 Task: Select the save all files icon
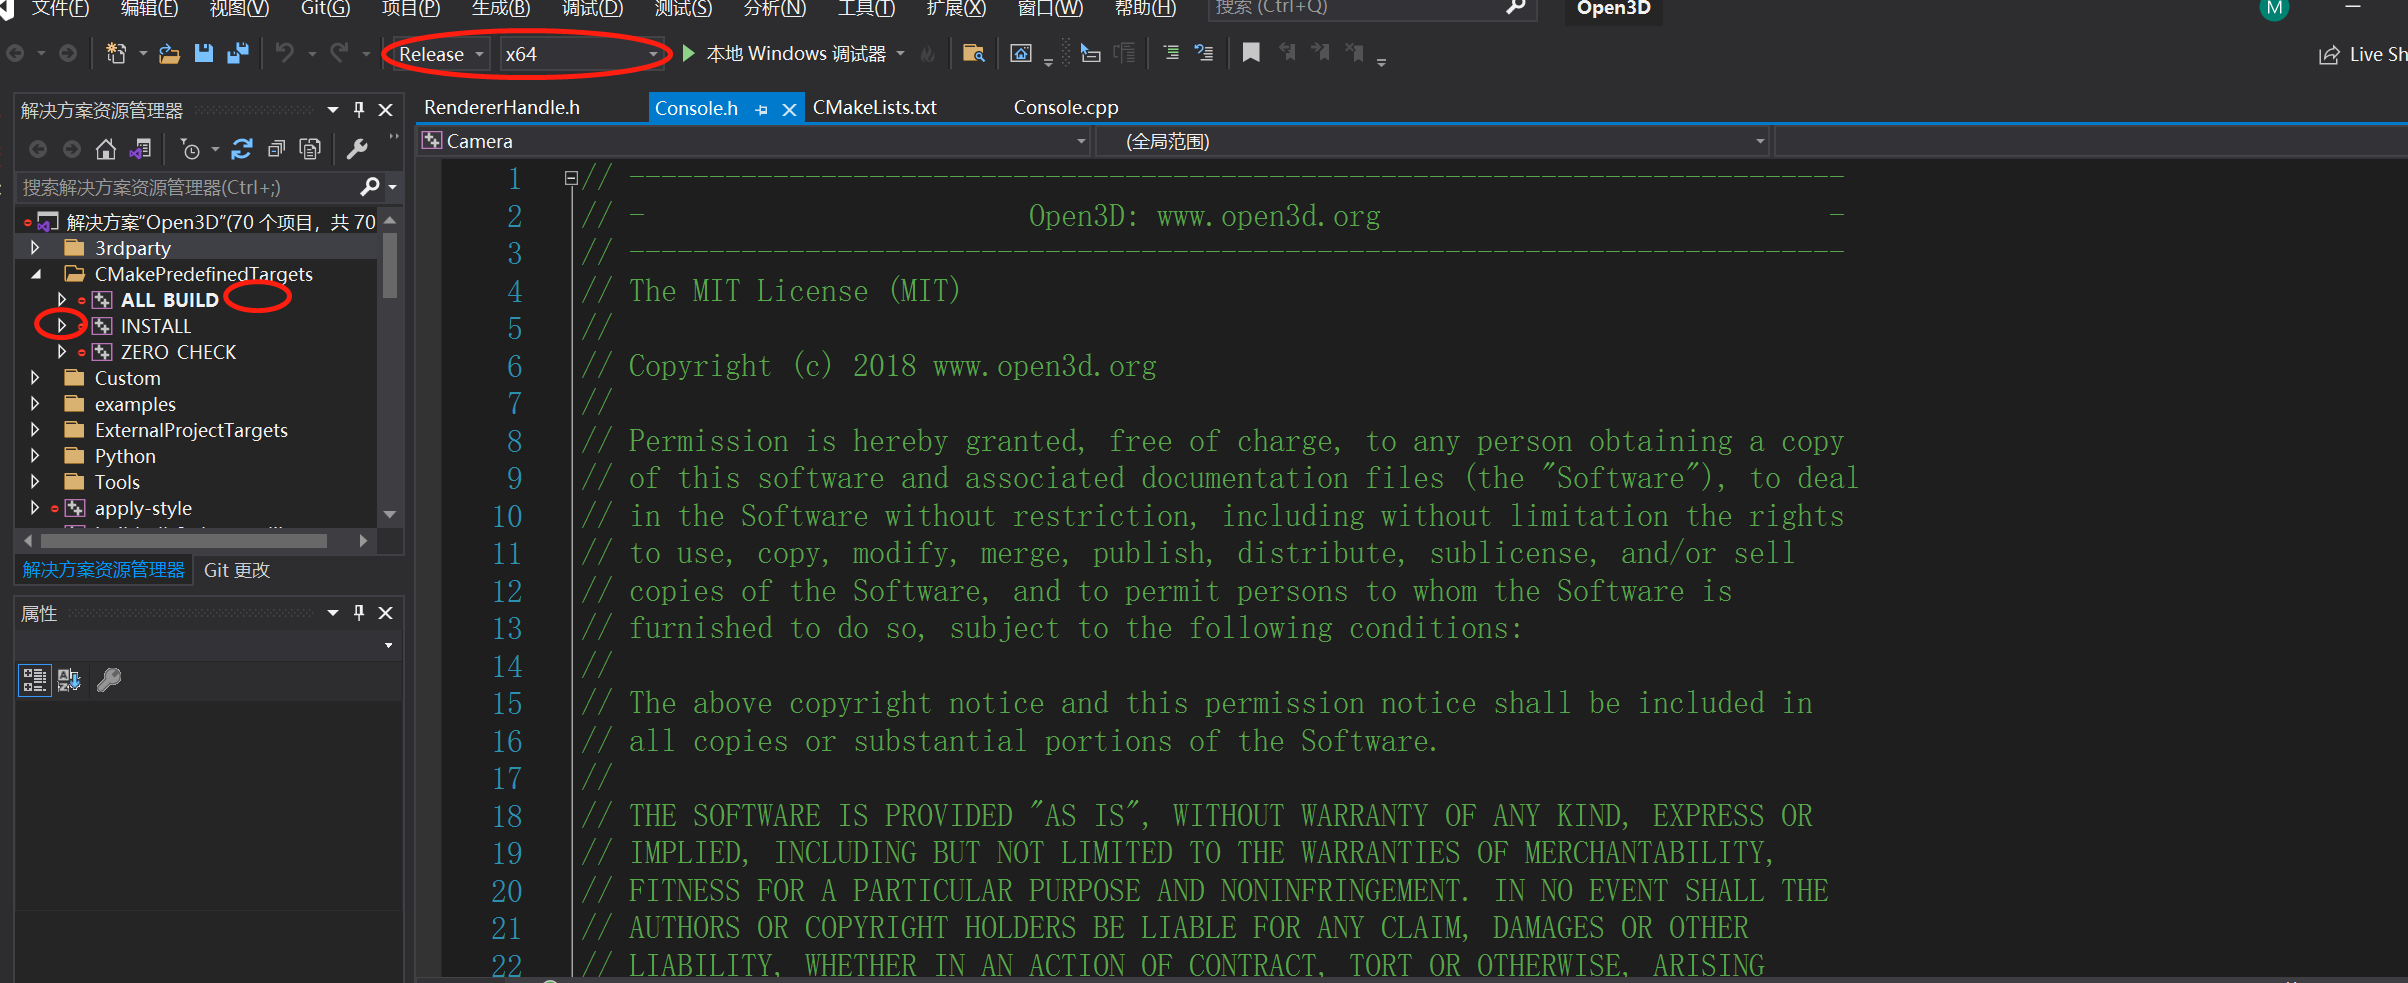point(238,53)
